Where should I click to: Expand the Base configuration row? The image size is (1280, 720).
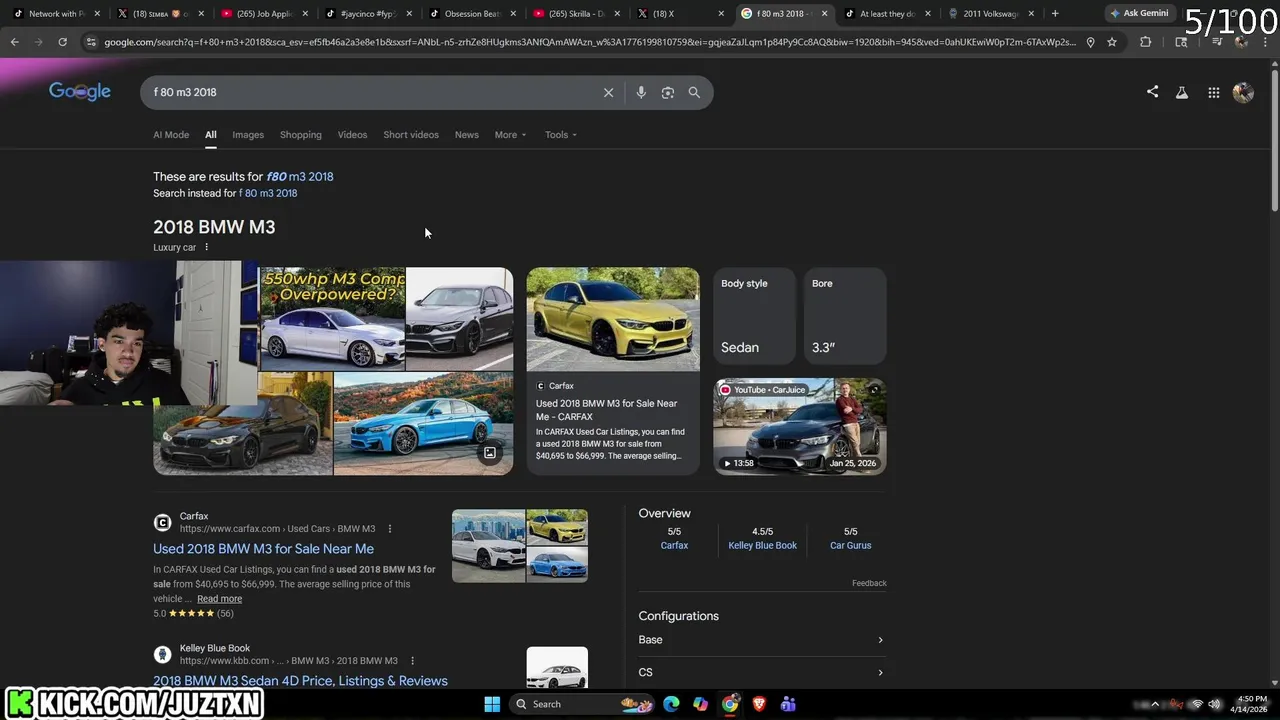coord(762,640)
